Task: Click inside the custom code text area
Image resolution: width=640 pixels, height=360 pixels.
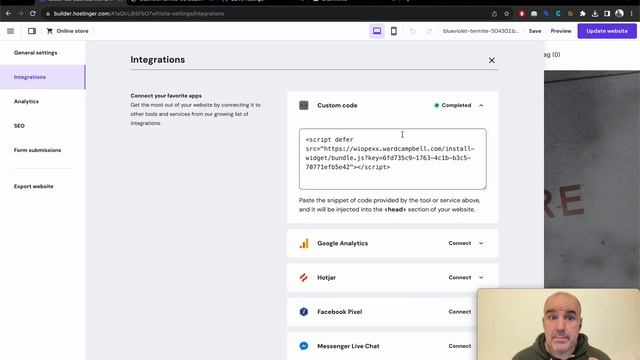Action: (x=393, y=159)
